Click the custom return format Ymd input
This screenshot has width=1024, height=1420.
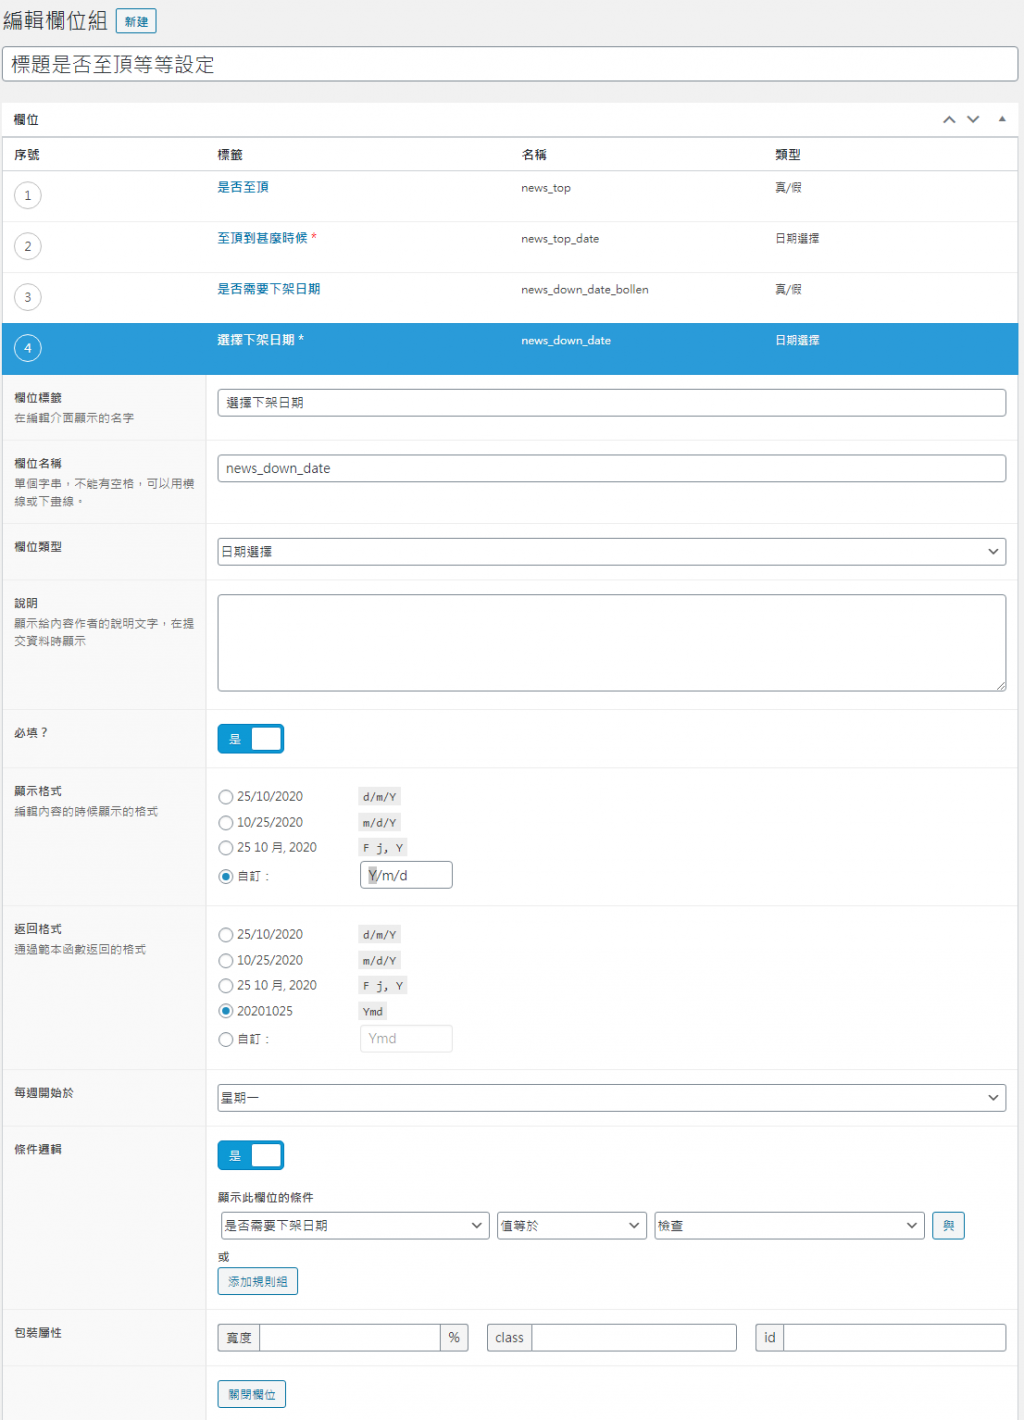[406, 1039]
